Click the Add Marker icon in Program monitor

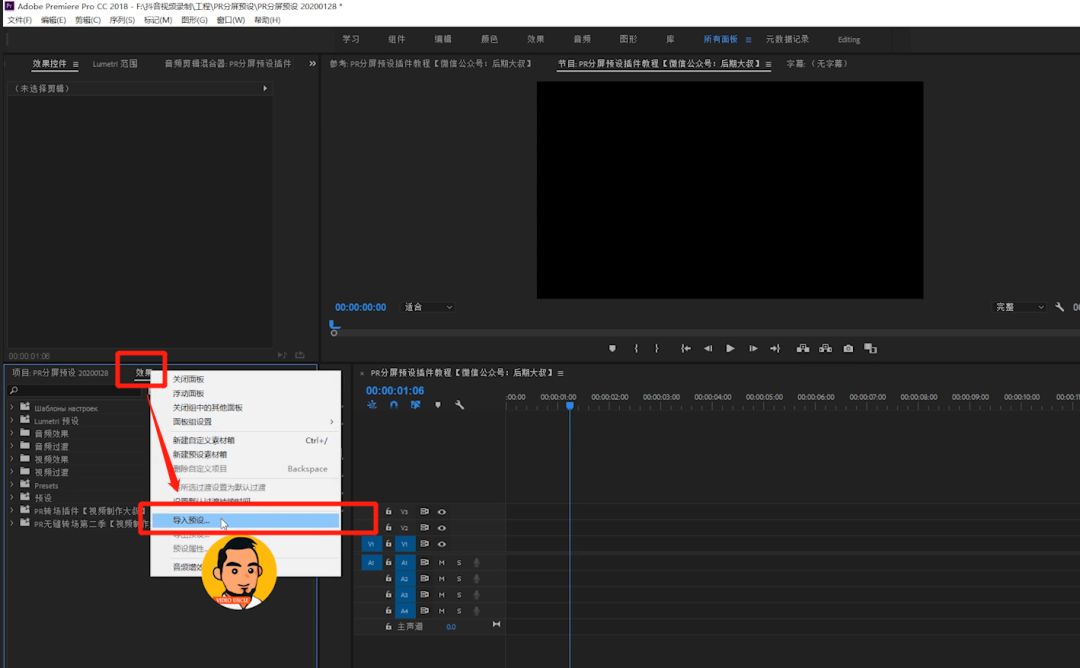612,348
